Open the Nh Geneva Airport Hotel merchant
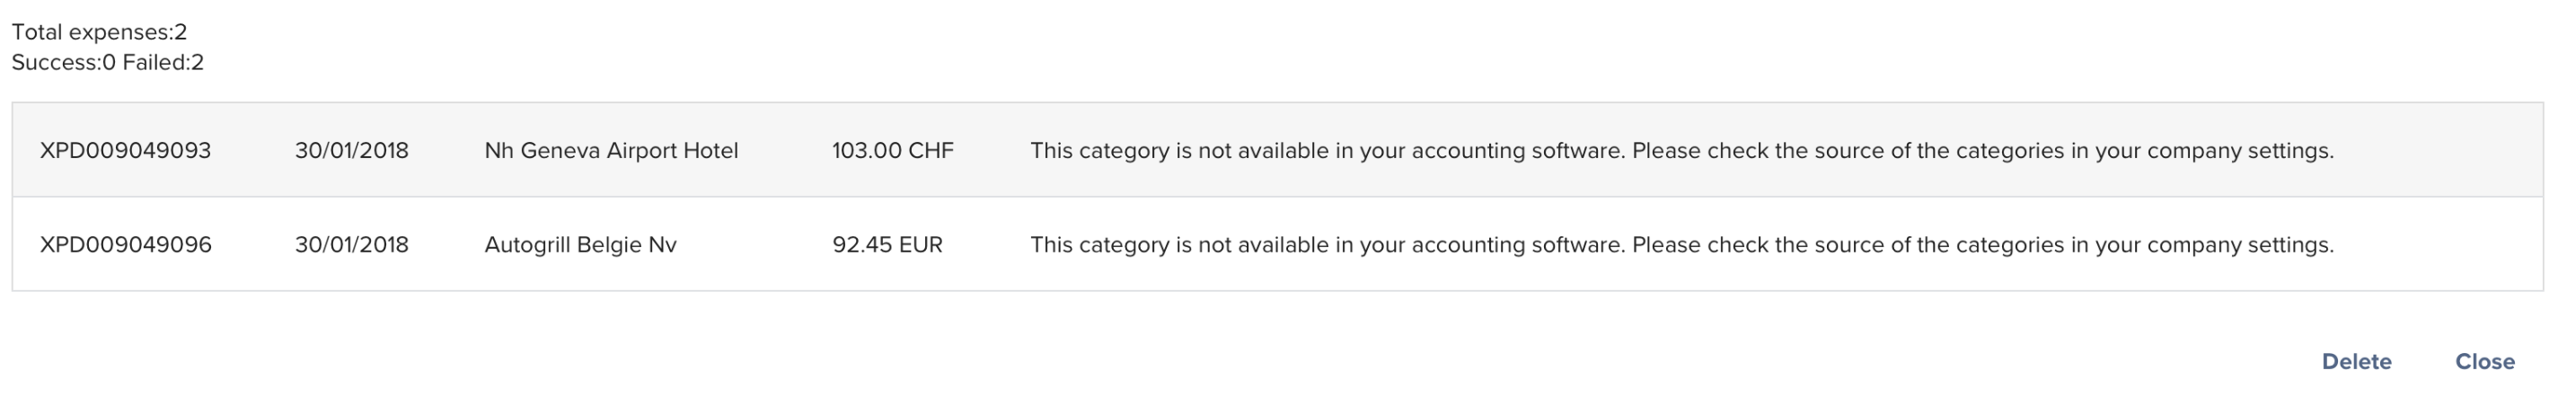 611,151
